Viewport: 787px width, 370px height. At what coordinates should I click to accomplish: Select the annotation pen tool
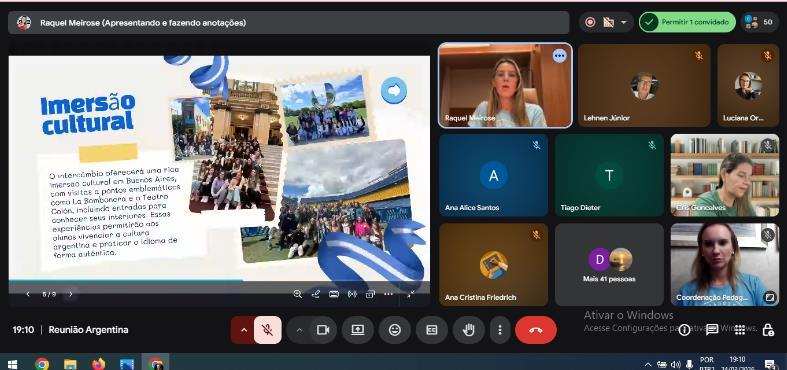tap(316, 294)
